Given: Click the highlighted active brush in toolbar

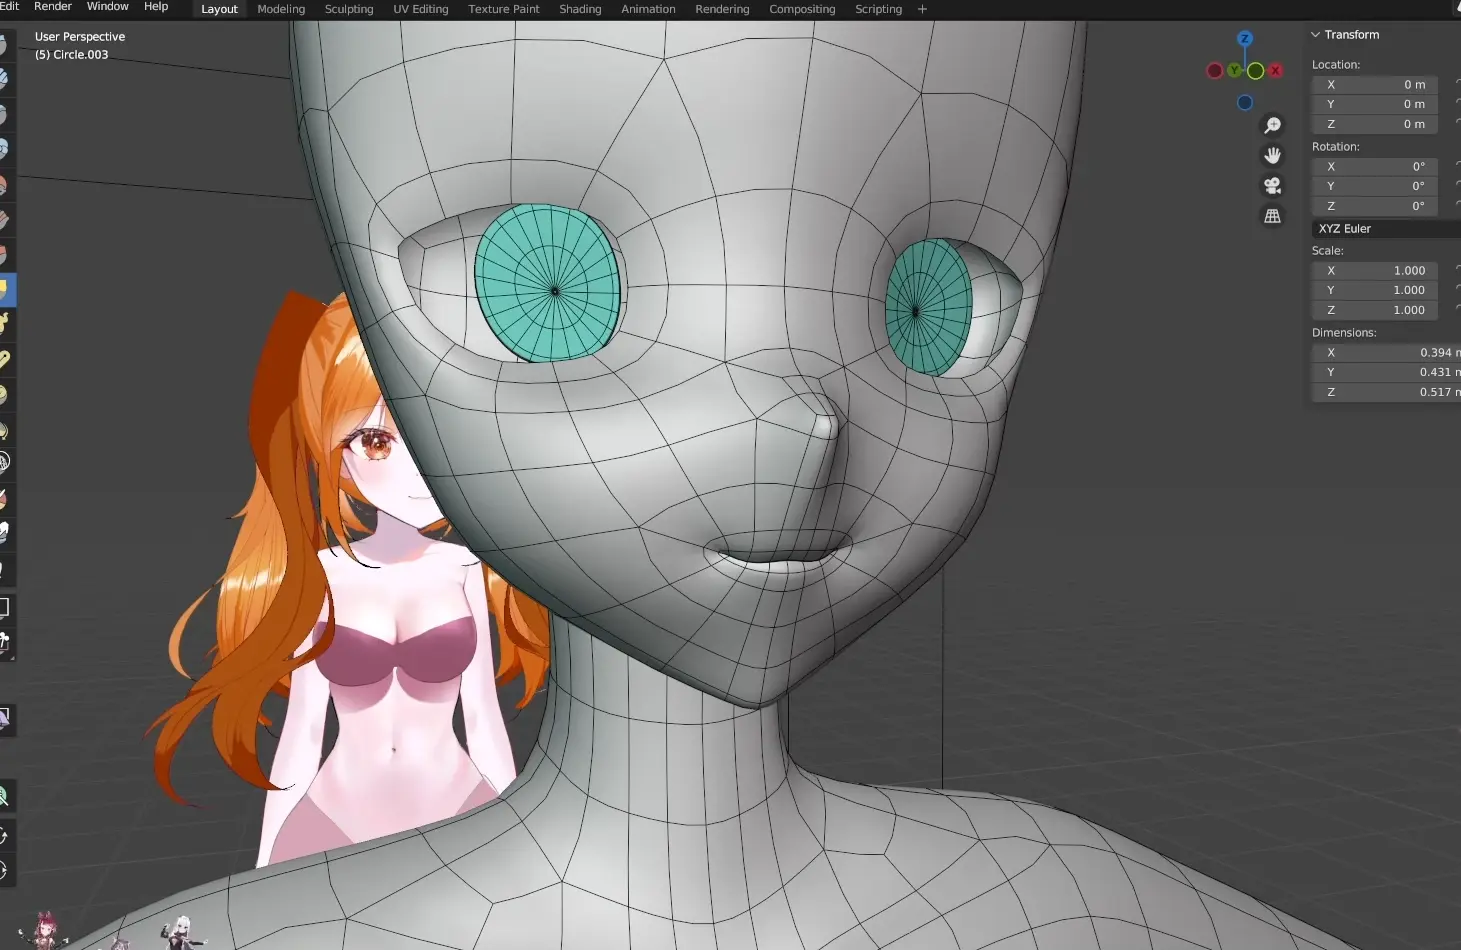Looking at the screenshot, I should 4,290.
